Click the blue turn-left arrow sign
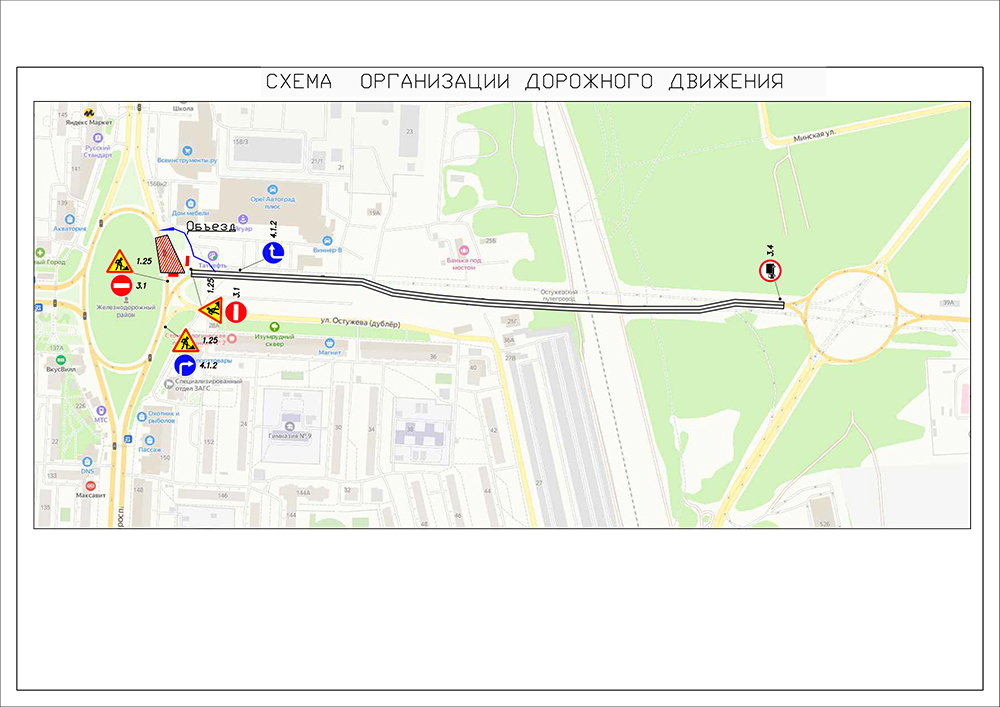 (x=274, y=252)
